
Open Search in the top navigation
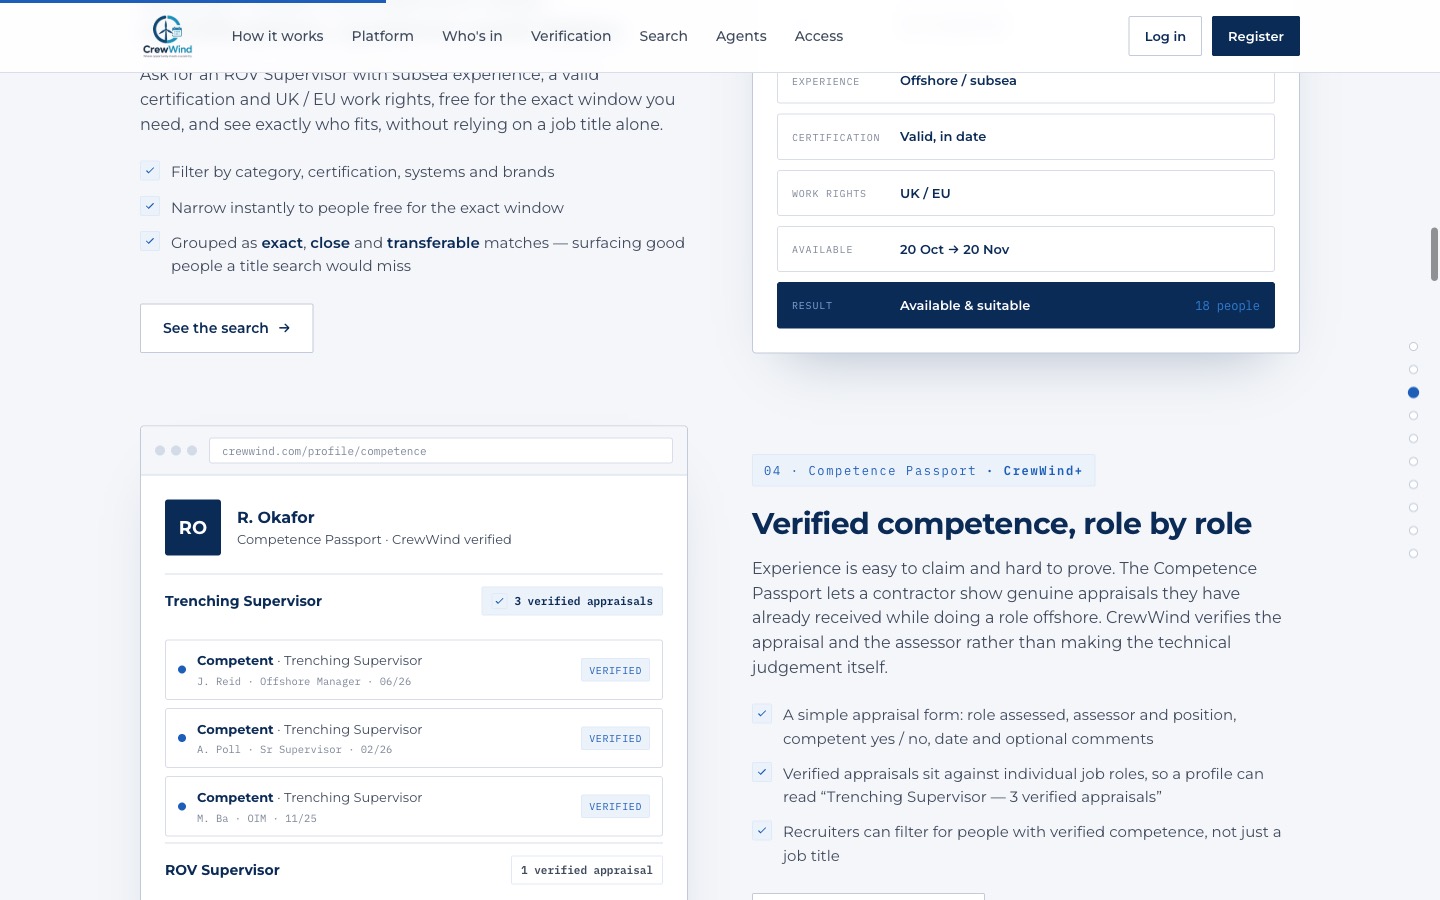tap(663, 36)
